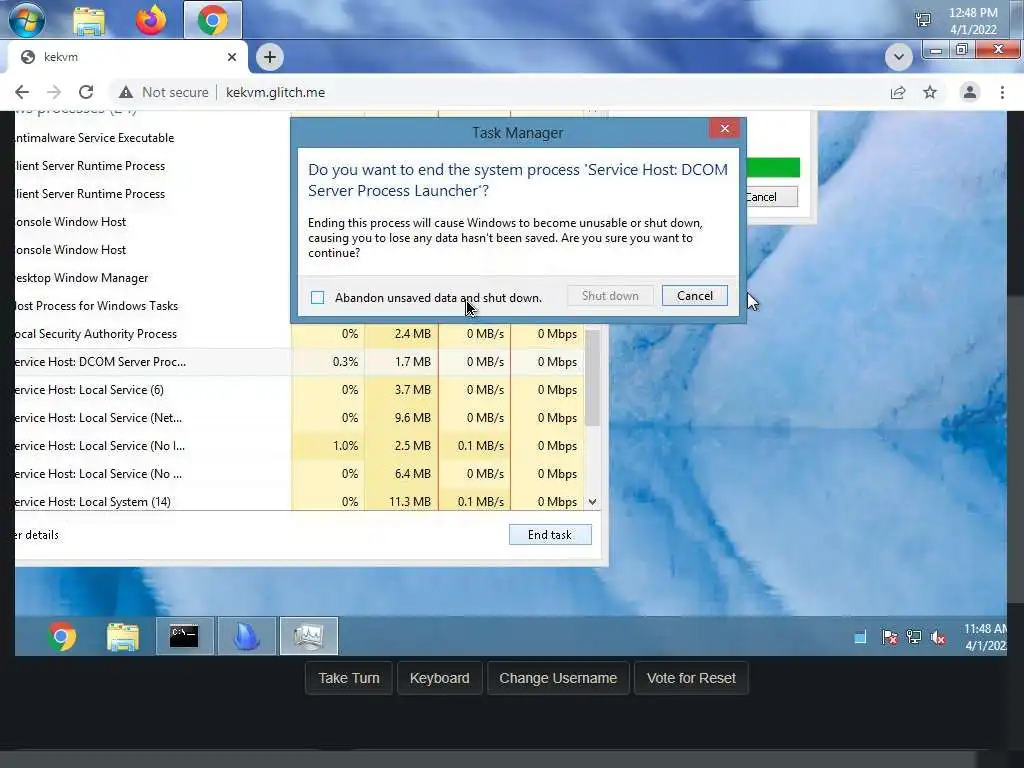Share this page icon
The height and width of the screenshot is (768, 1024).
click(x=898, y=92)
